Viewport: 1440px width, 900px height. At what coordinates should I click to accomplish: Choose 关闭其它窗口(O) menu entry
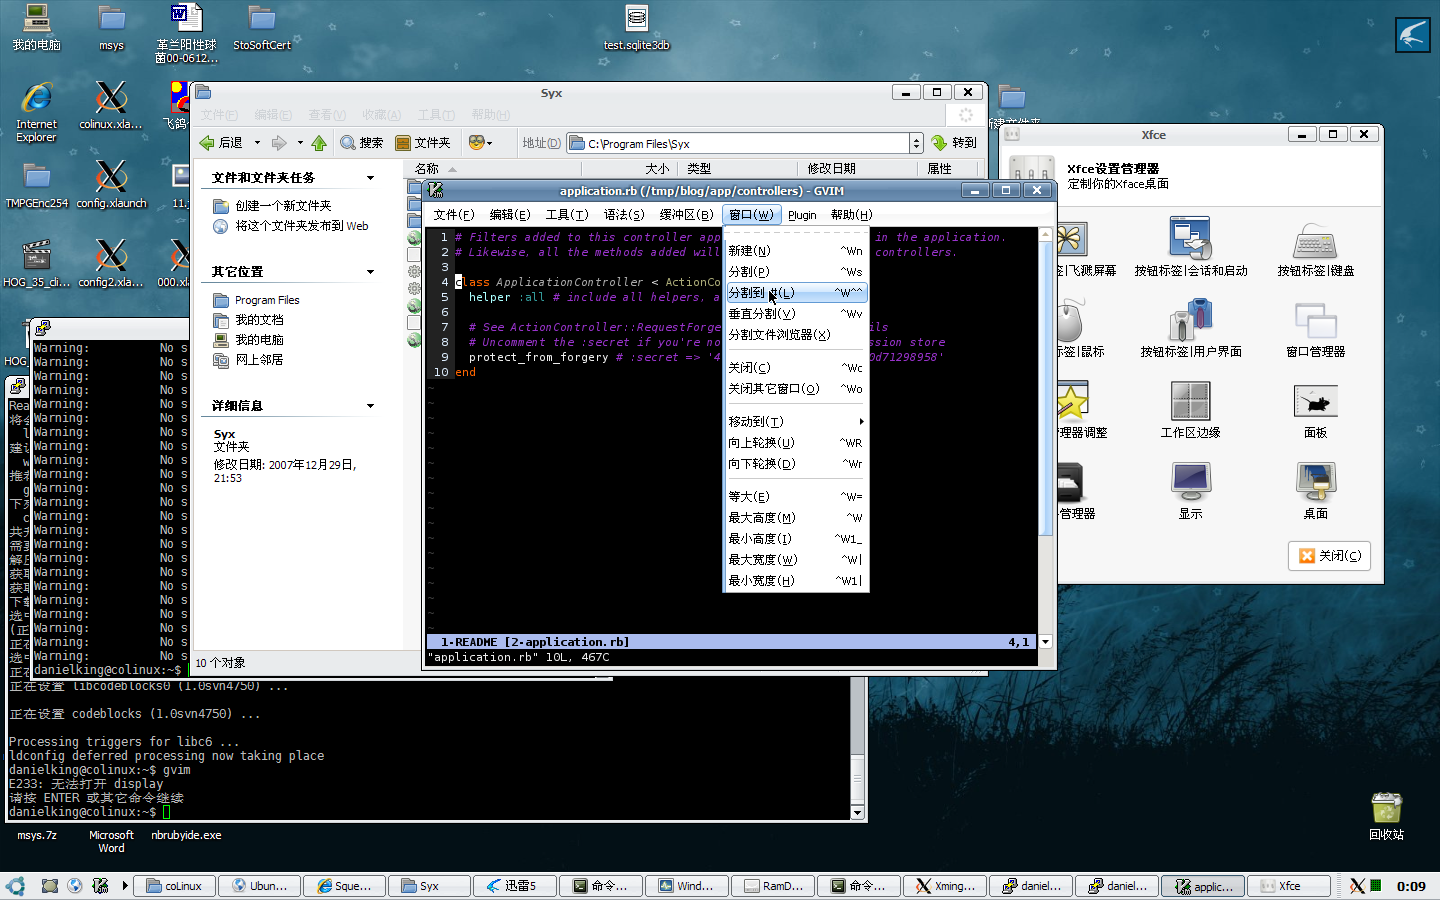pyautogui.click(x=795, y=389)
